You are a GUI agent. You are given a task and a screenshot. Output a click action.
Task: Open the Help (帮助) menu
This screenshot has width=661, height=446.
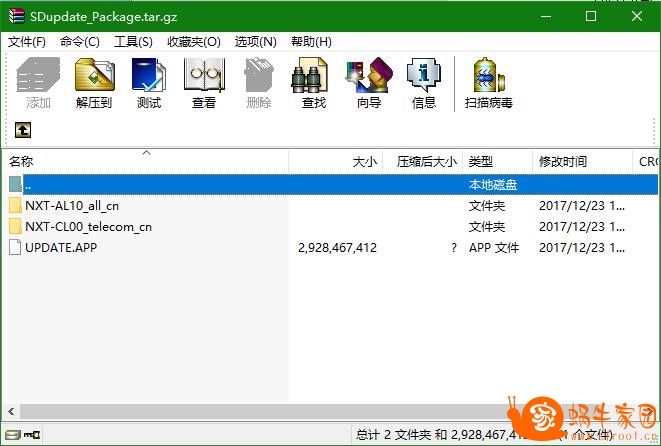point(311,42)
